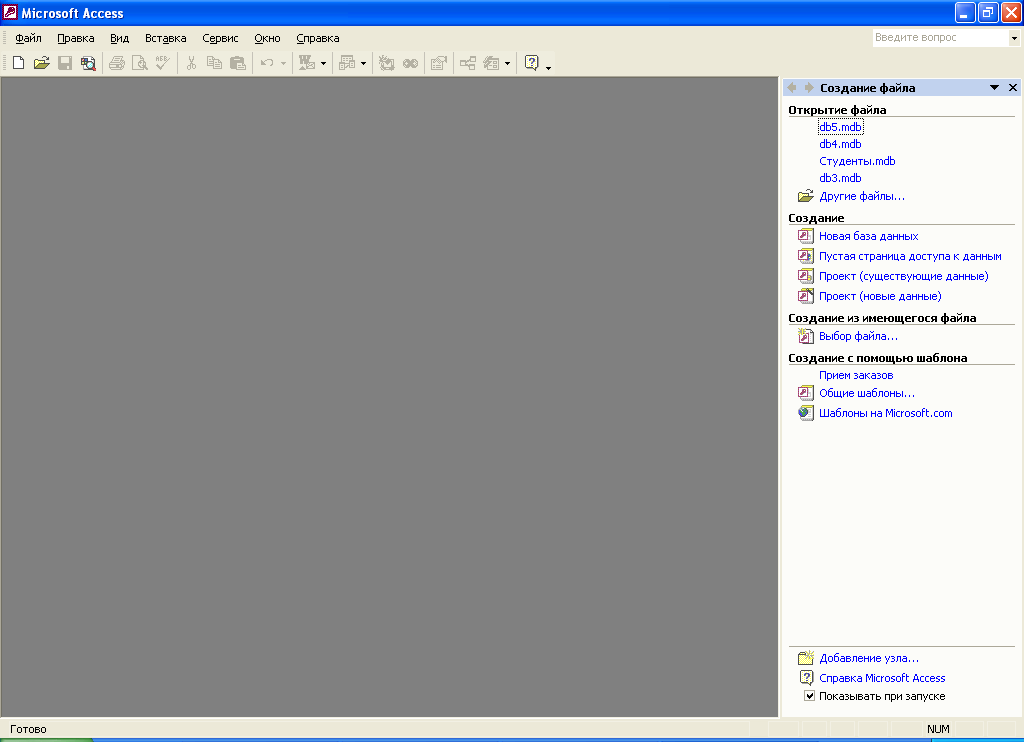Open the Создание файла task pane menu arrow
1024x742 pixels.
(994, 88)
